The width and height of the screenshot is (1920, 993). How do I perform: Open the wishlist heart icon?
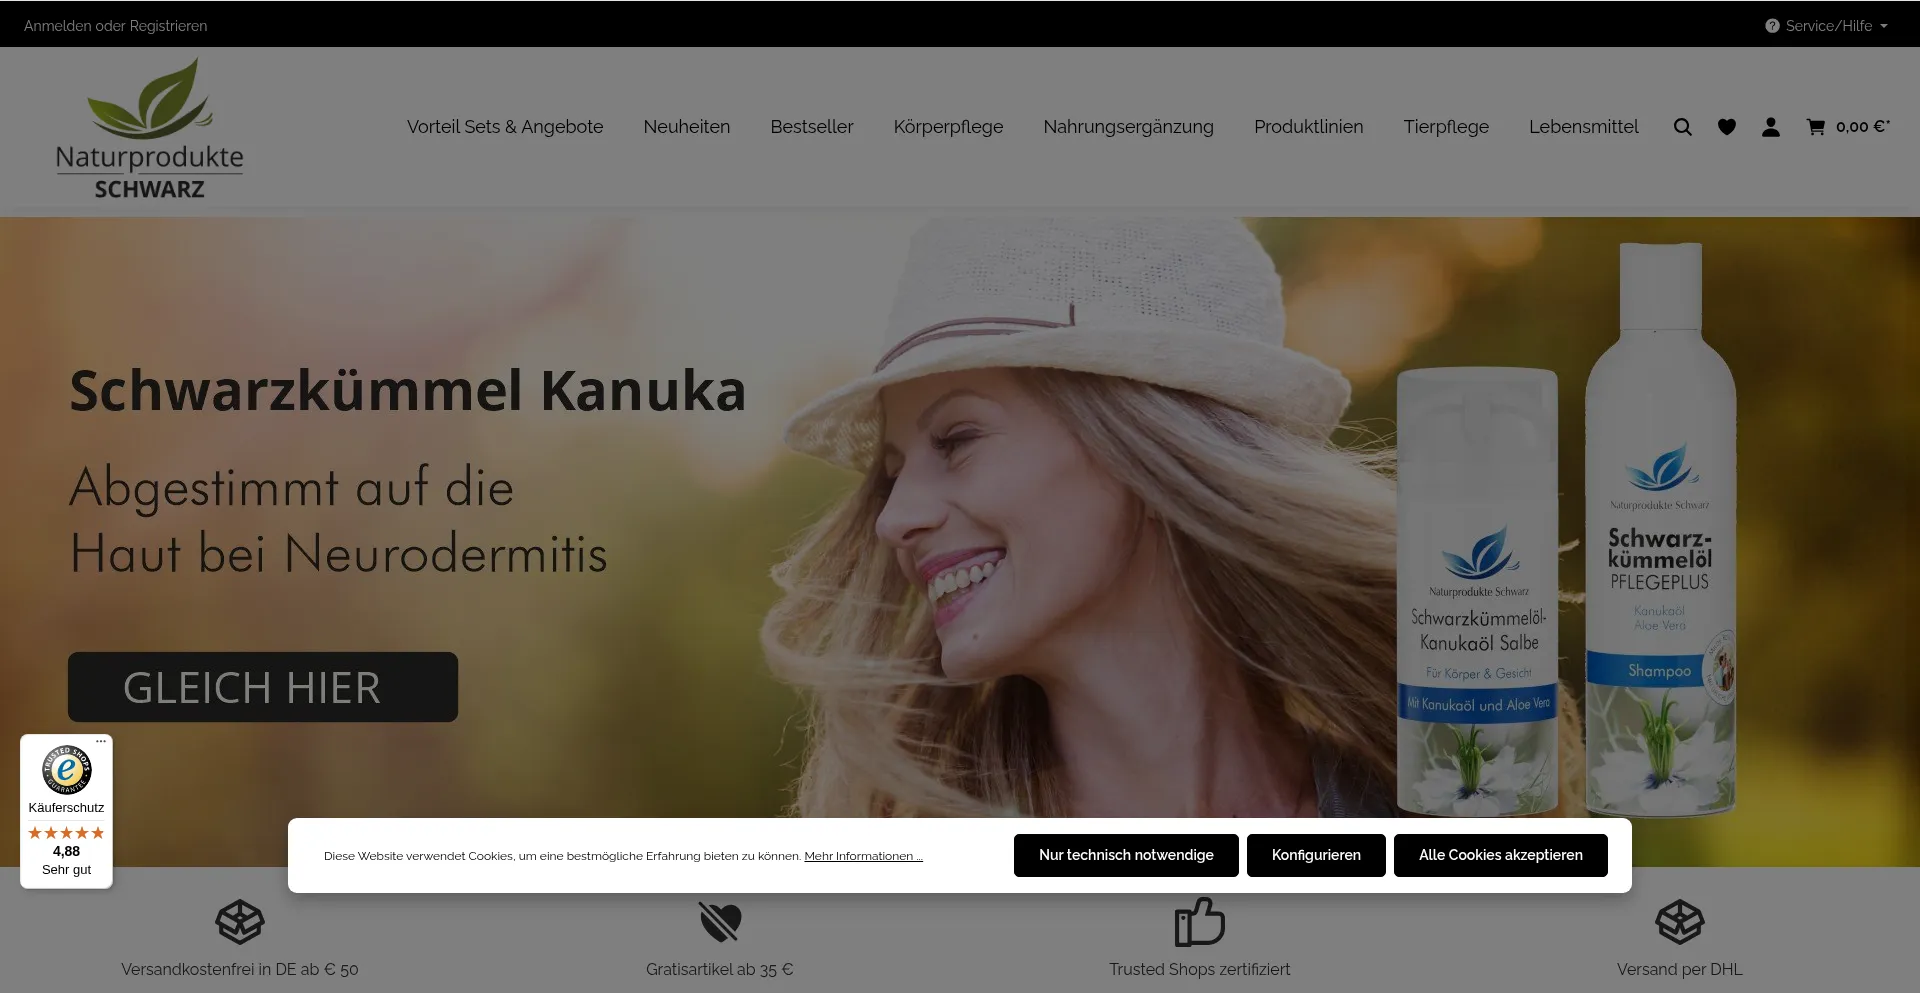pos(1726,127)
